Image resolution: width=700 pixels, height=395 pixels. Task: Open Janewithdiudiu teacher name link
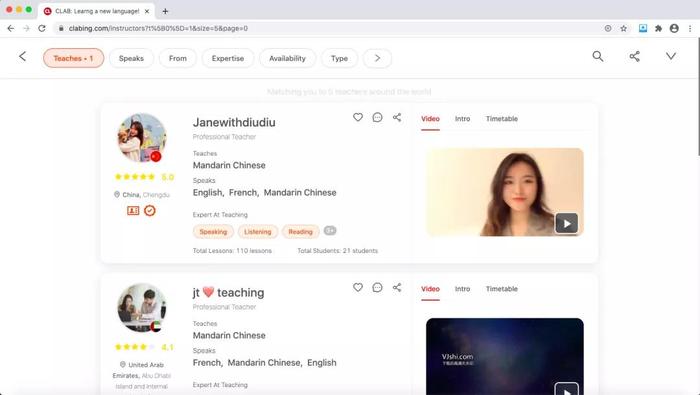click(234, 122)
